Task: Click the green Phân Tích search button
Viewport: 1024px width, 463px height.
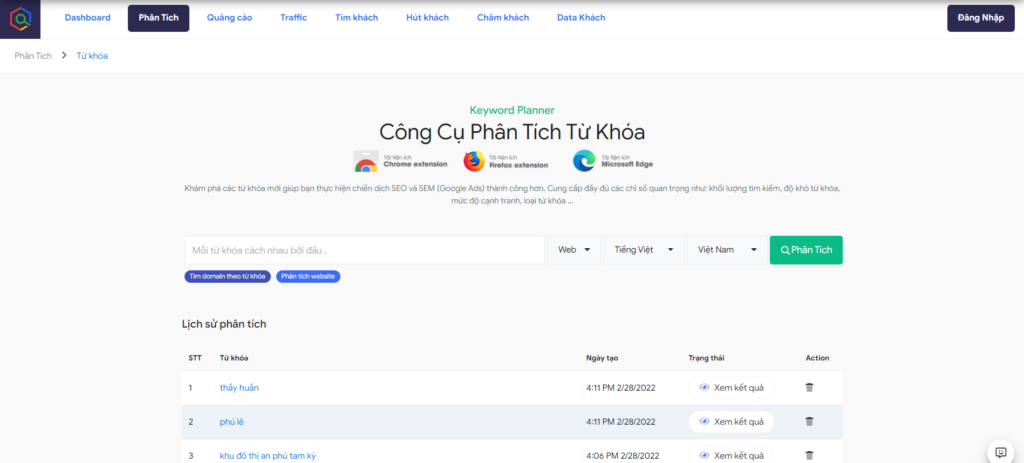Action: [806, 250]
